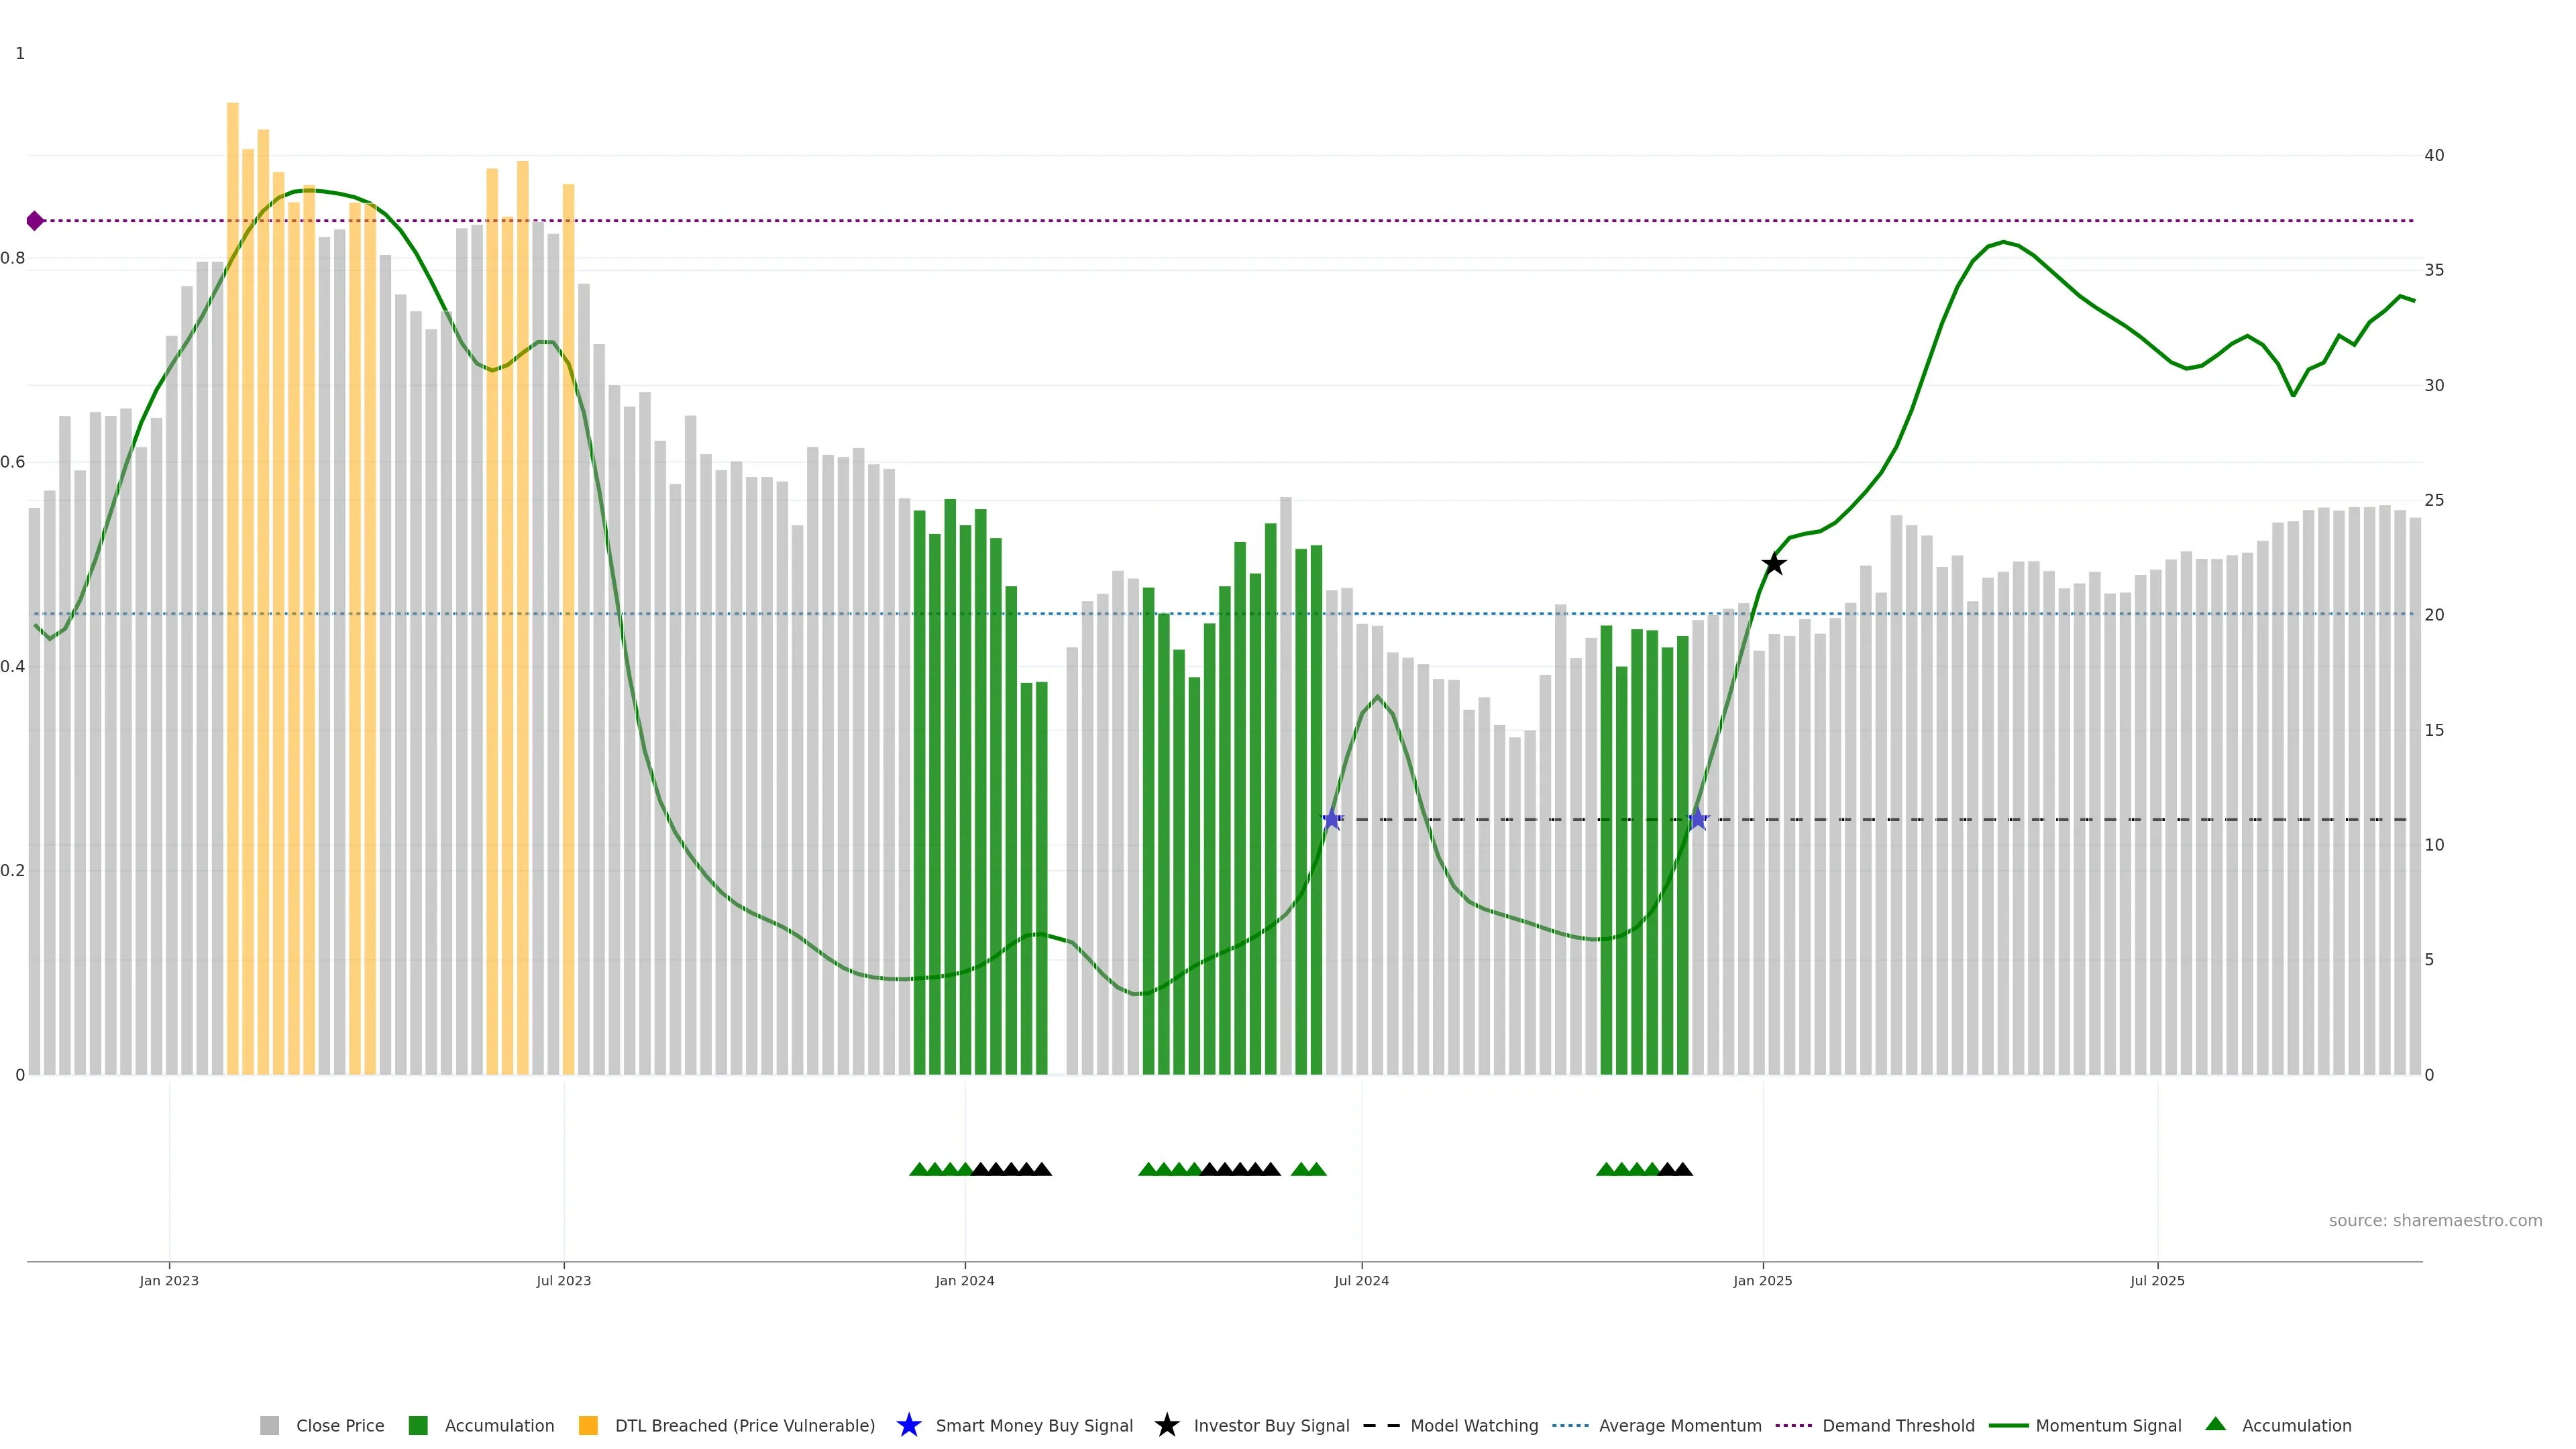Click the orange DTL Breached legend square
This screenshot has height=1449, width=2576.
click(588, 1425)
